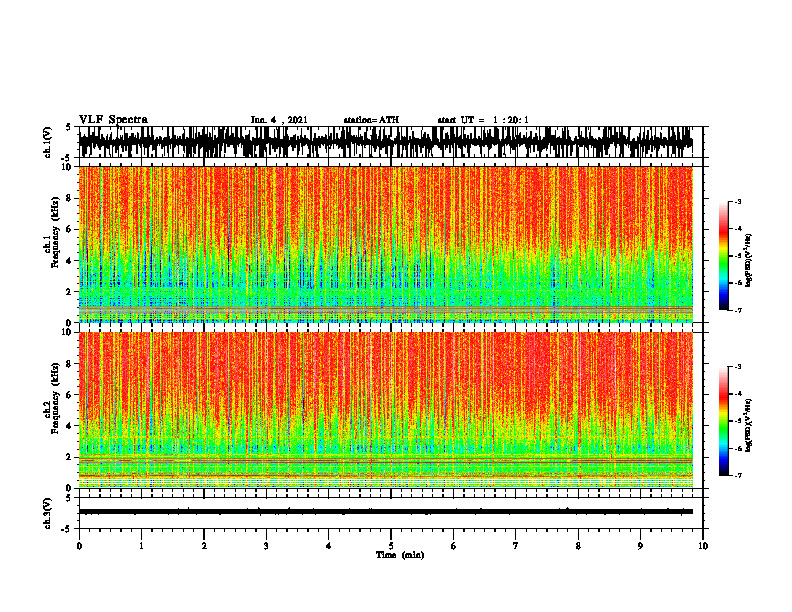Click the date label 'Jan. 4, 2021'
792x612 pixels.
coord(279,120)
